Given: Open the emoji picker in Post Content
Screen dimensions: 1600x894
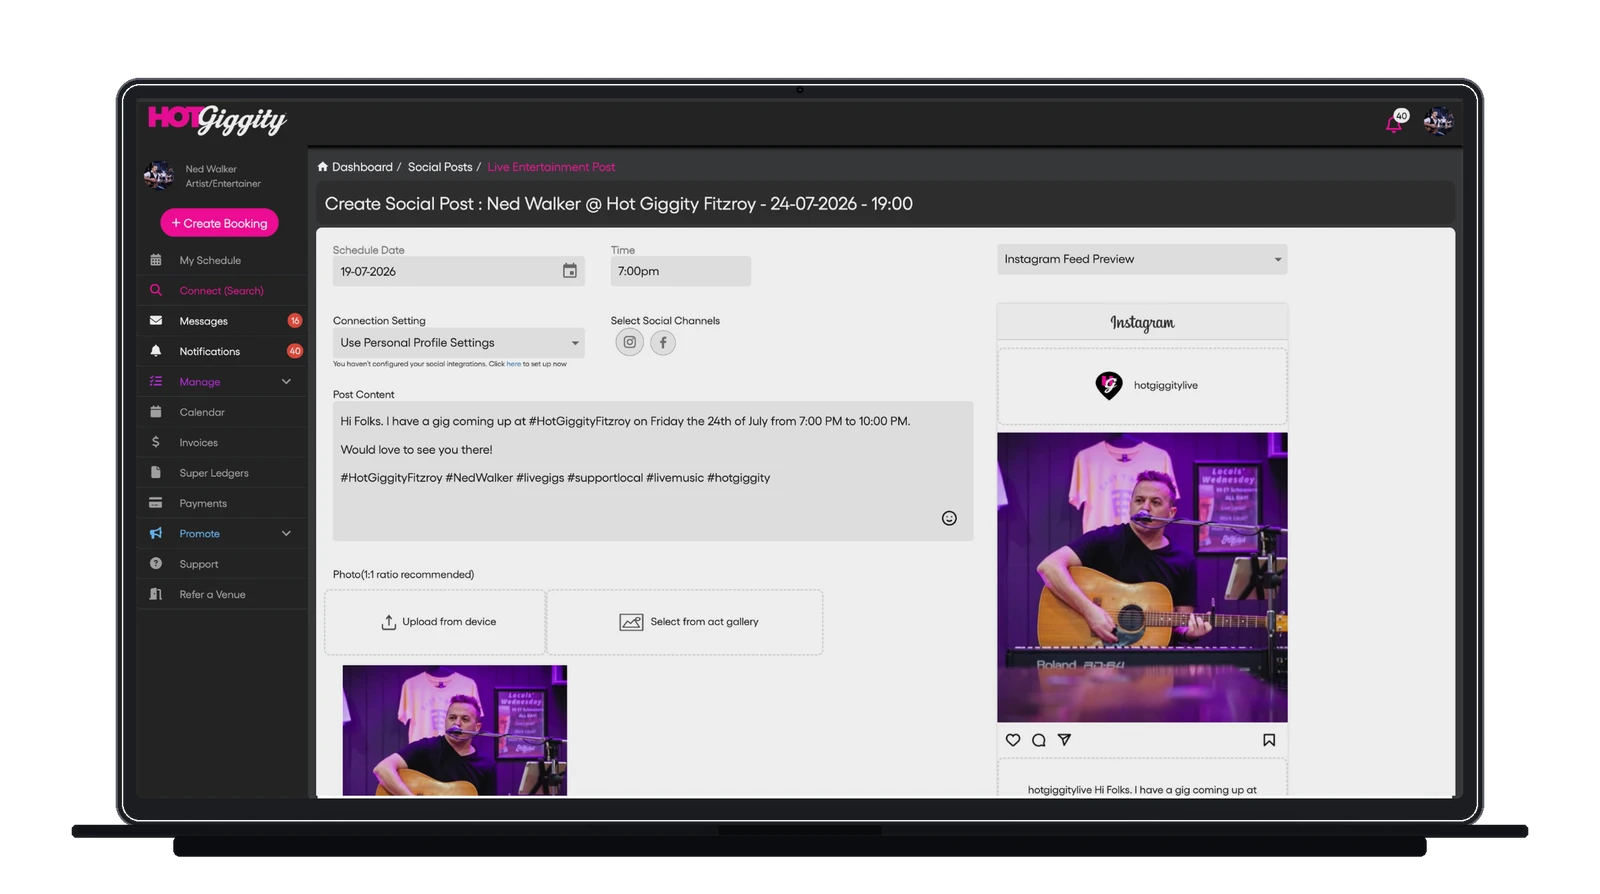Looking at the screenshot, I should (949, 518).
